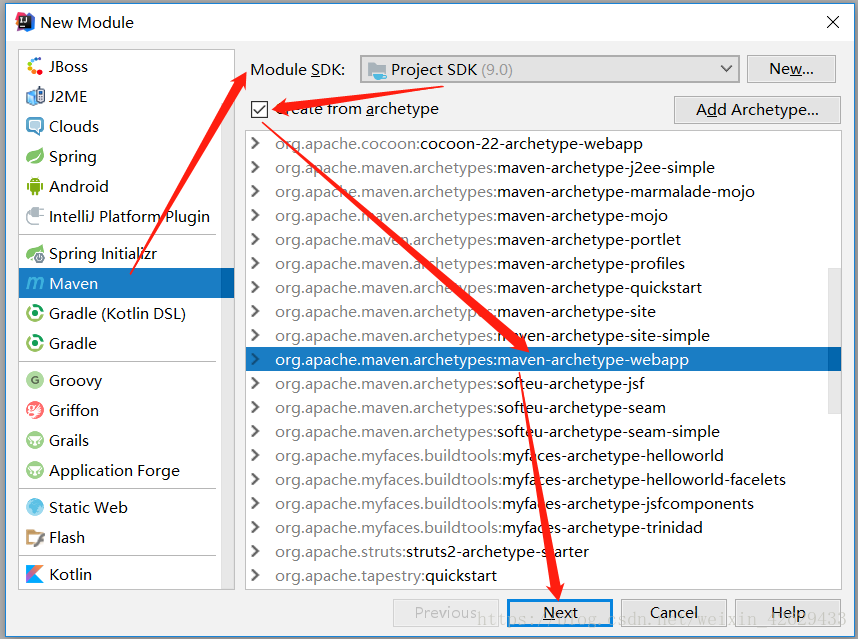Click the Previous button
Screen dimensions: 858x639
tap(445, 613)
